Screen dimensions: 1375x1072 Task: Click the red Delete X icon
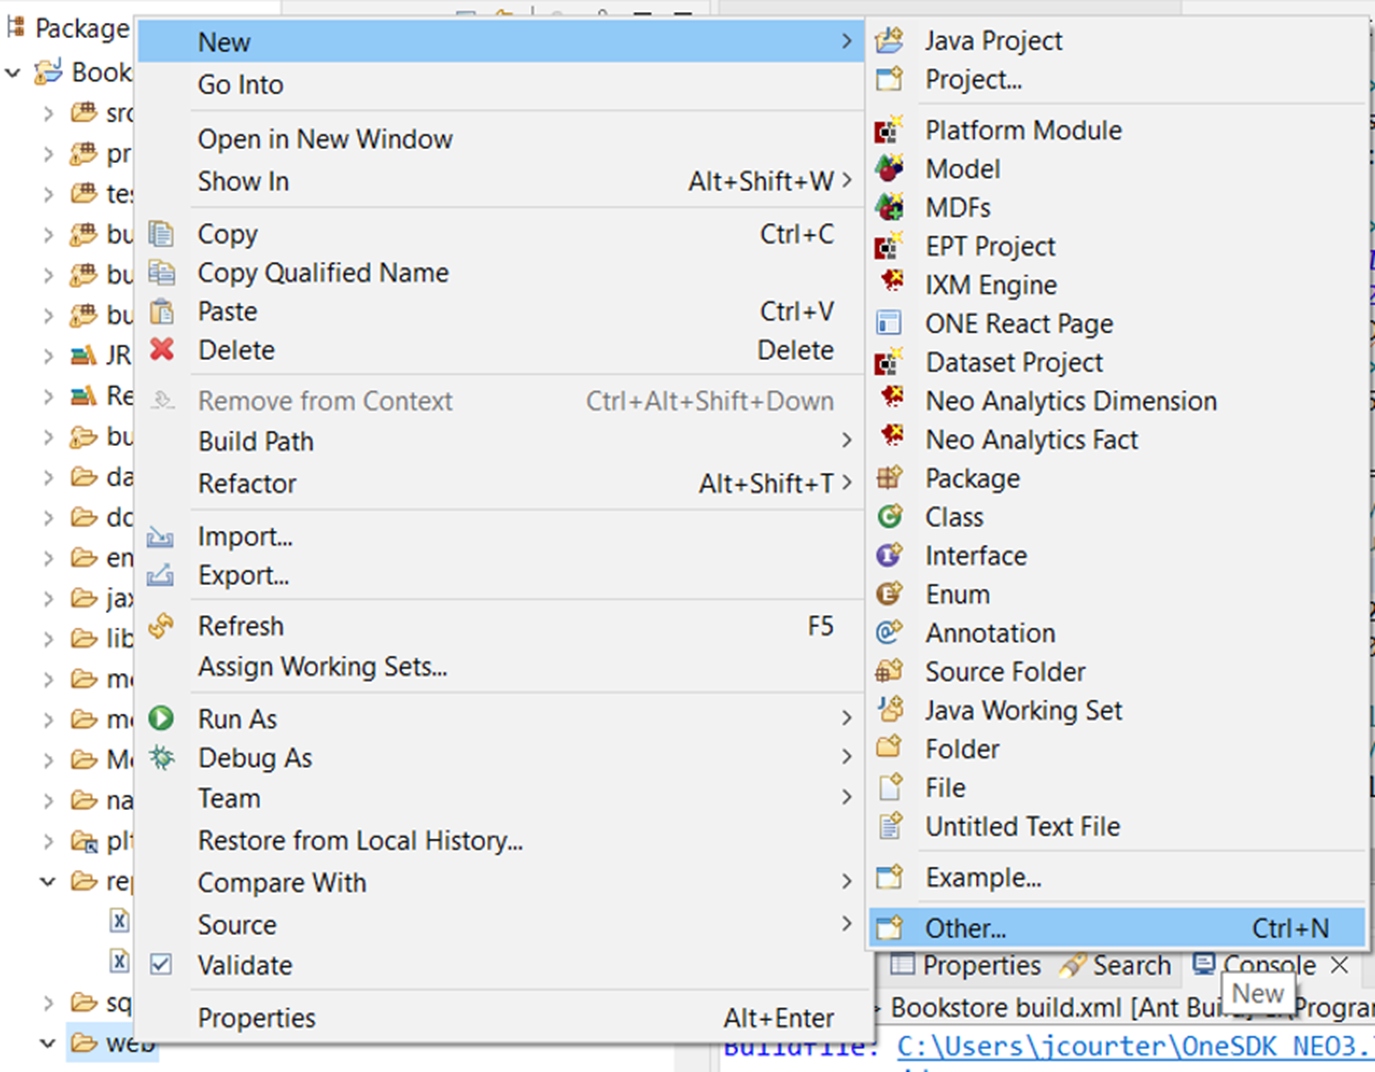tap(161, 350)
